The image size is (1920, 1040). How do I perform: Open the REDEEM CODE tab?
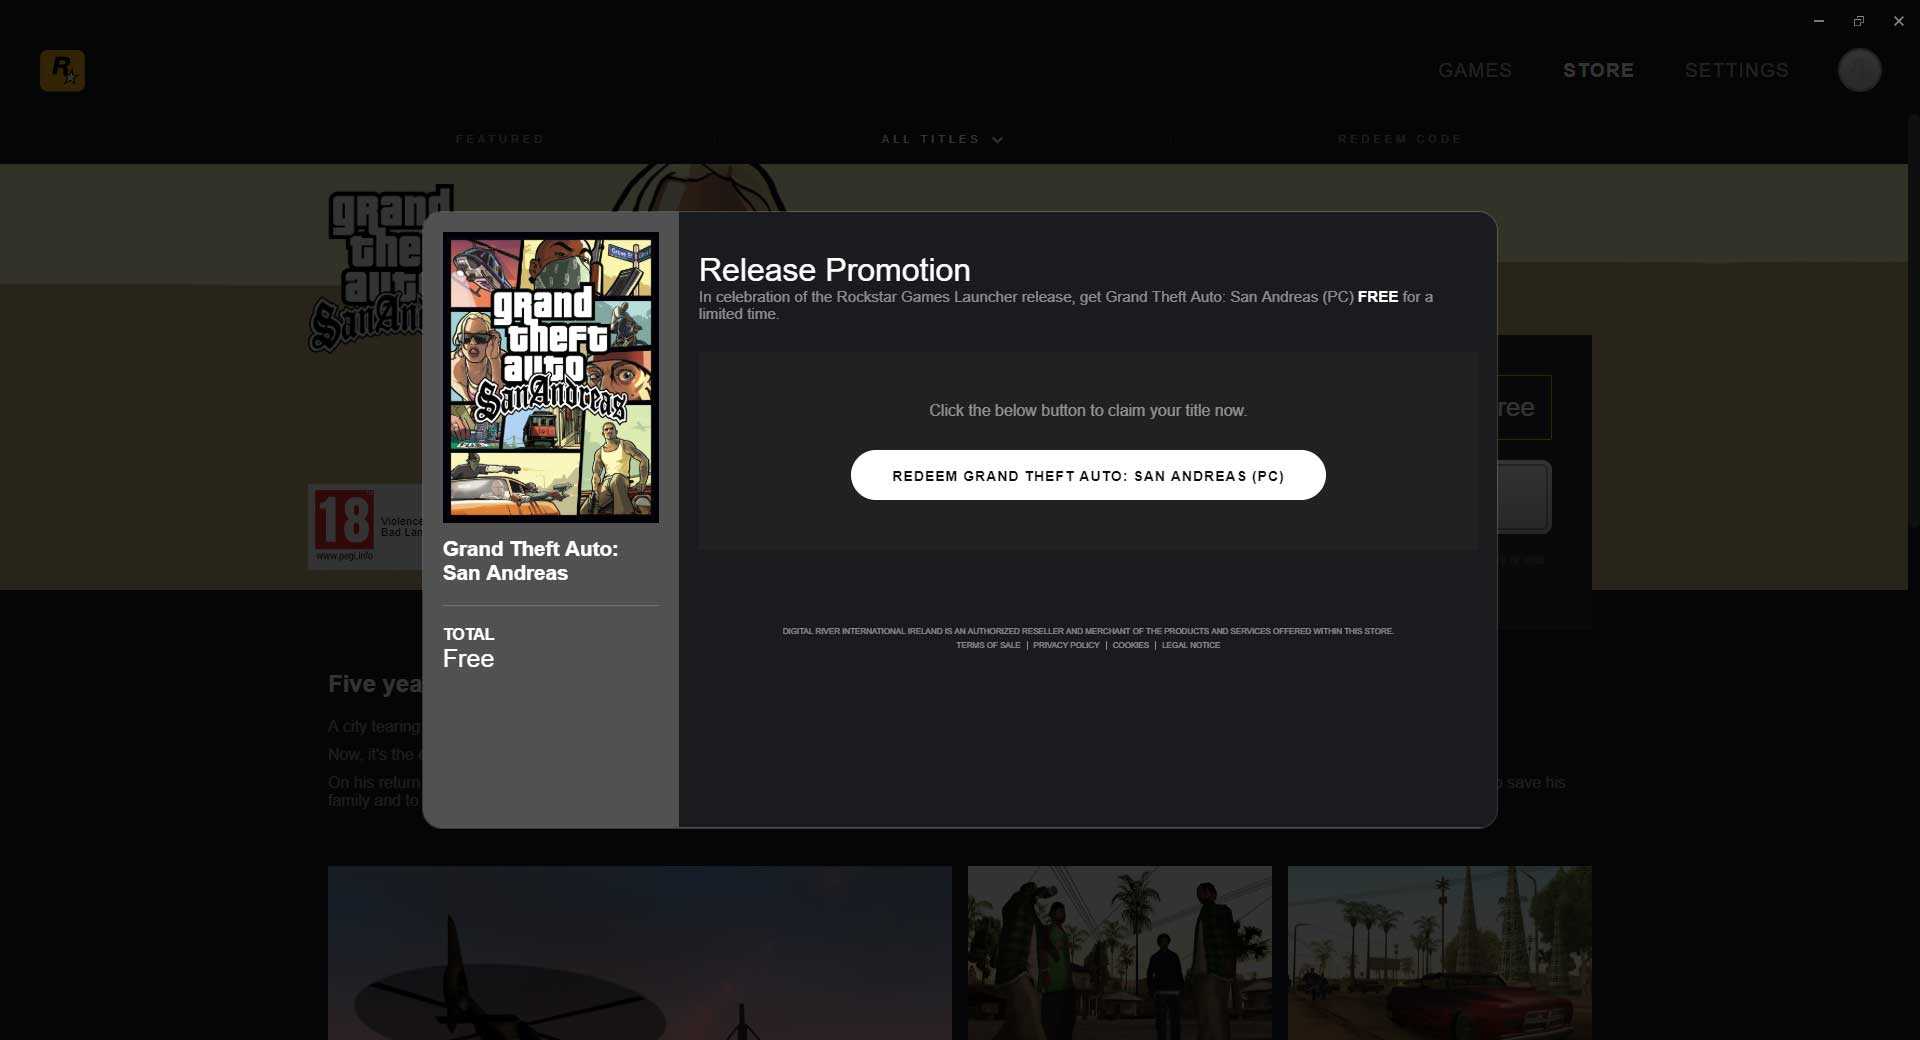coord(1400,139)
